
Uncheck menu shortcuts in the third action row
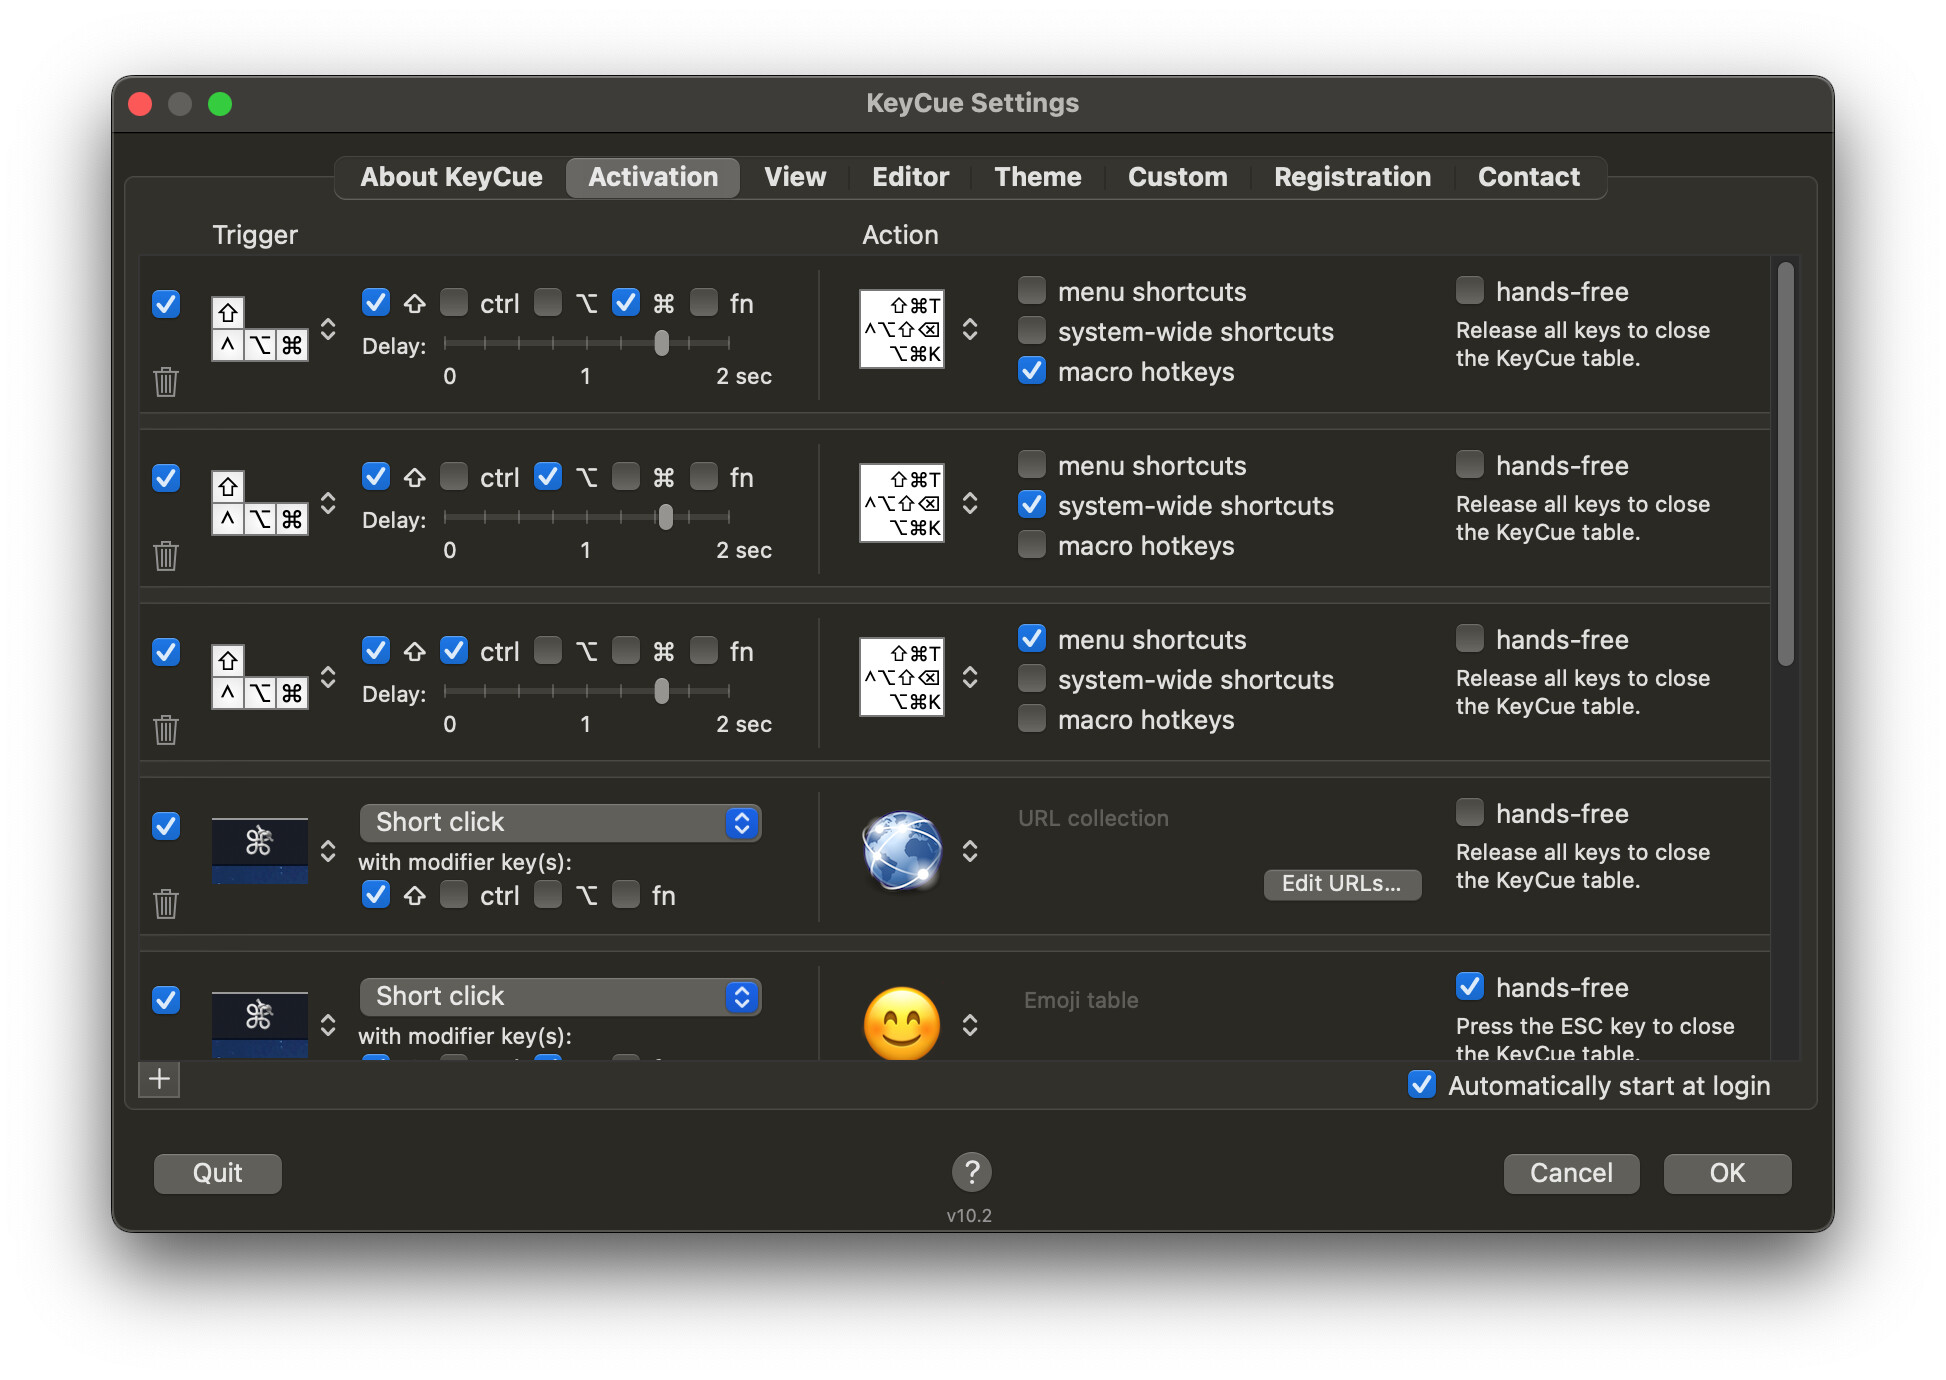[1032, 638]
